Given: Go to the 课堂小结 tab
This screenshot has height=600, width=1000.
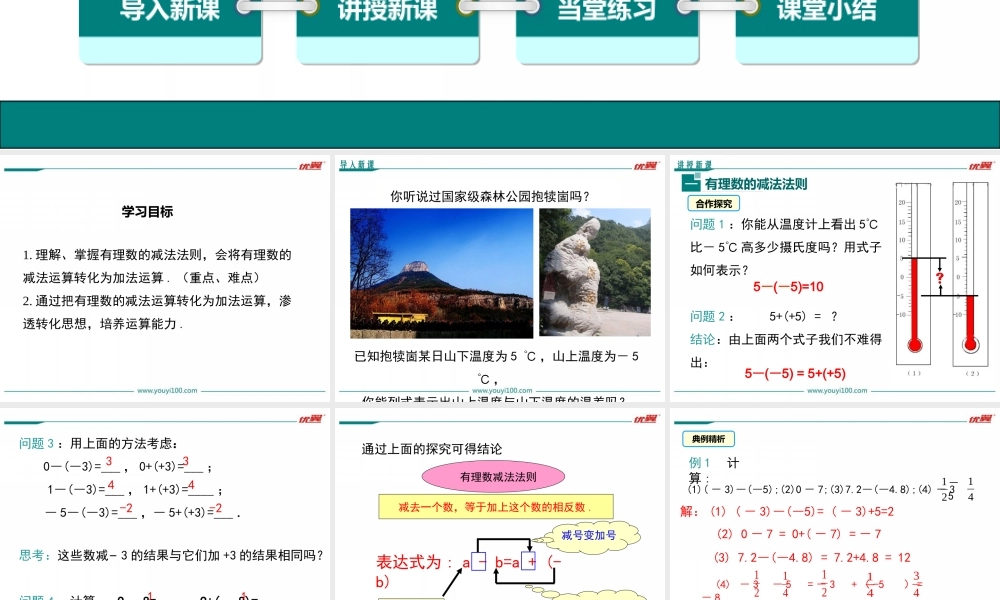Looking at the screenshot, I should coord(826,14).
